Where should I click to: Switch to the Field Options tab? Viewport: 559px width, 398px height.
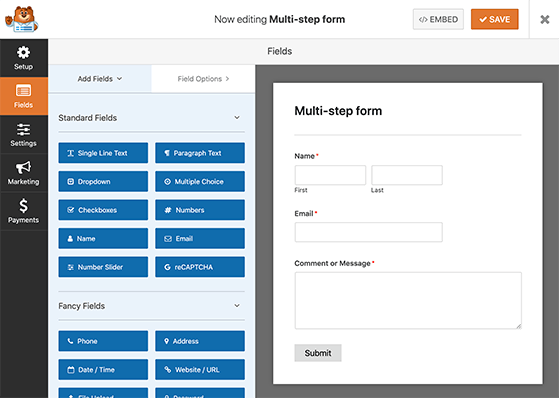point(203,79)
